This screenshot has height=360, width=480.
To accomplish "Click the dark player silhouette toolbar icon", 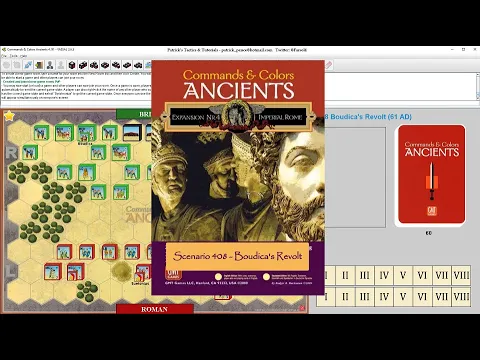I will click(50, 65).
